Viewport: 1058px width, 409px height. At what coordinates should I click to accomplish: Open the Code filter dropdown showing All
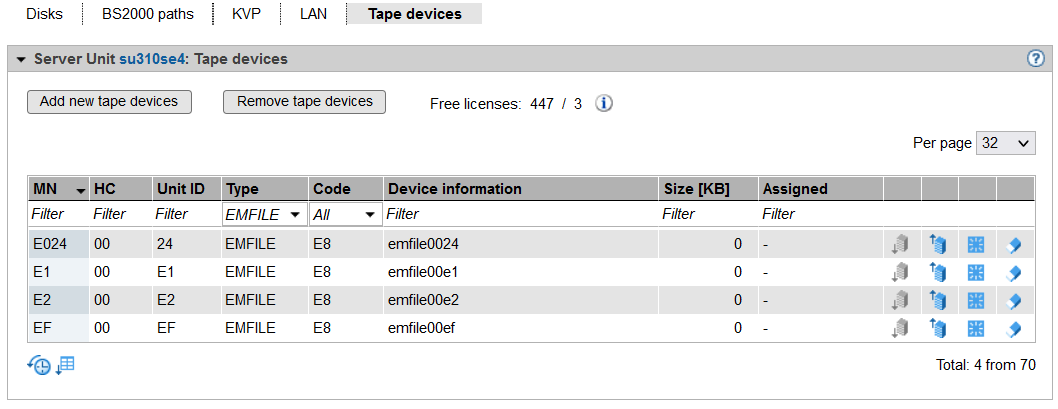[345, 214]
